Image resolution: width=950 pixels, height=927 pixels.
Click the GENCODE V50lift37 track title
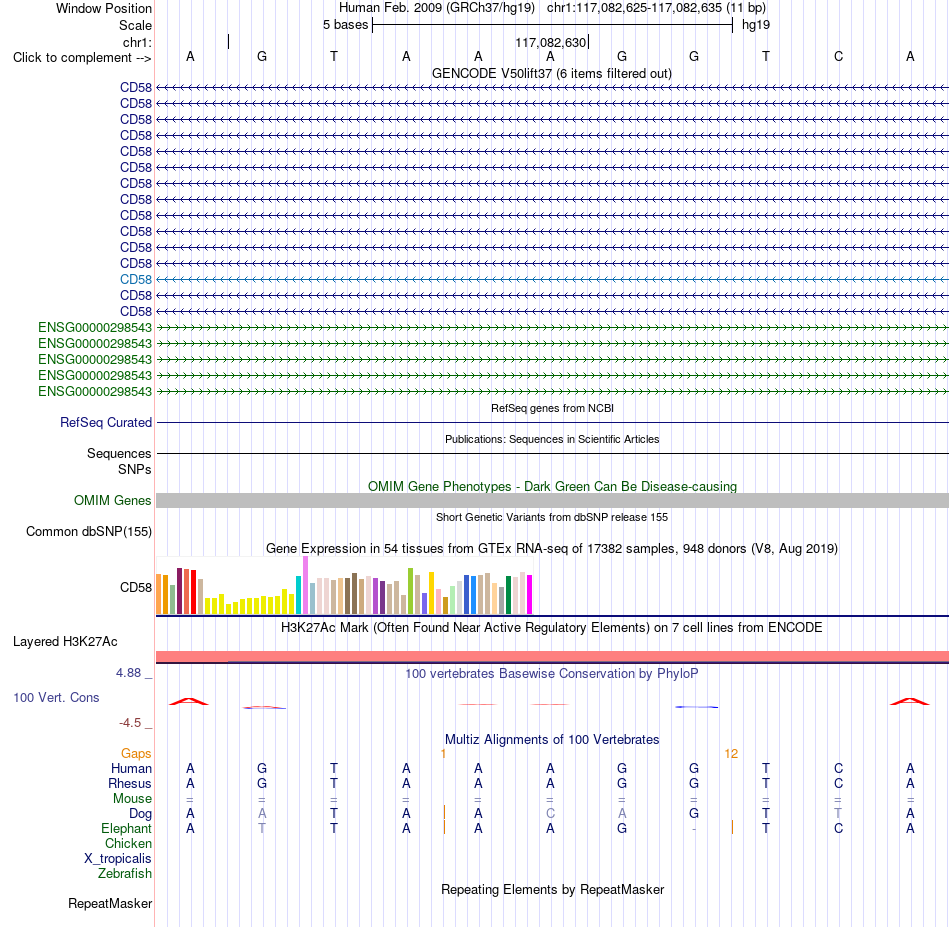point(551,73)
